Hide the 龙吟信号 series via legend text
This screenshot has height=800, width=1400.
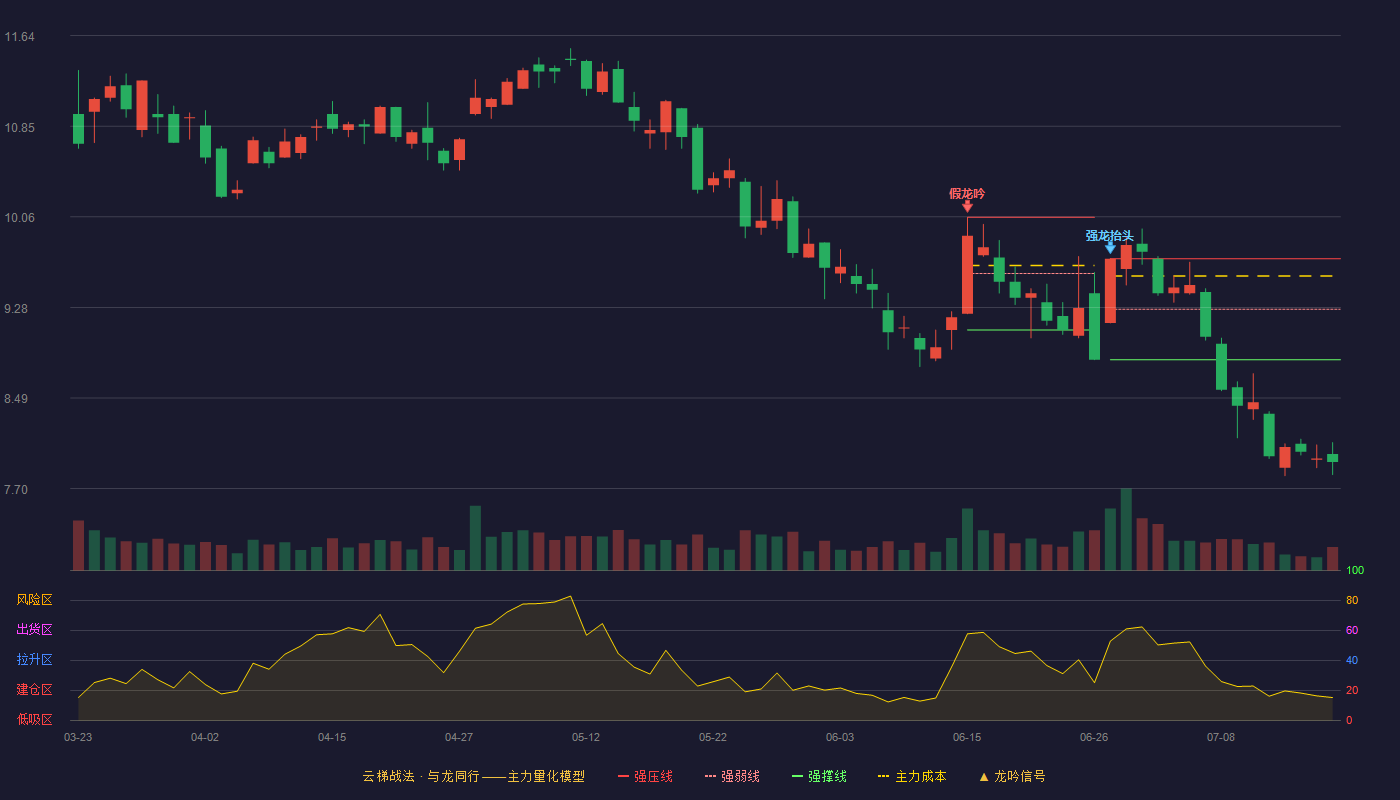[x=1020, y=776]
